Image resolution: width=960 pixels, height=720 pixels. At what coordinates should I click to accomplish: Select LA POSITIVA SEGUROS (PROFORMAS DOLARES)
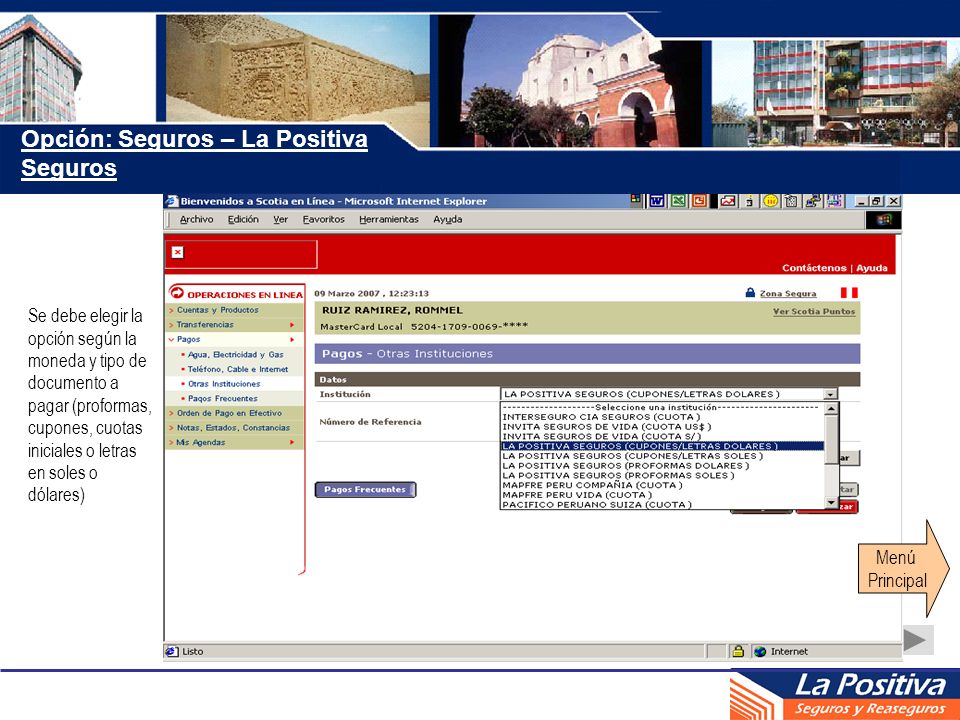point(662,466)
